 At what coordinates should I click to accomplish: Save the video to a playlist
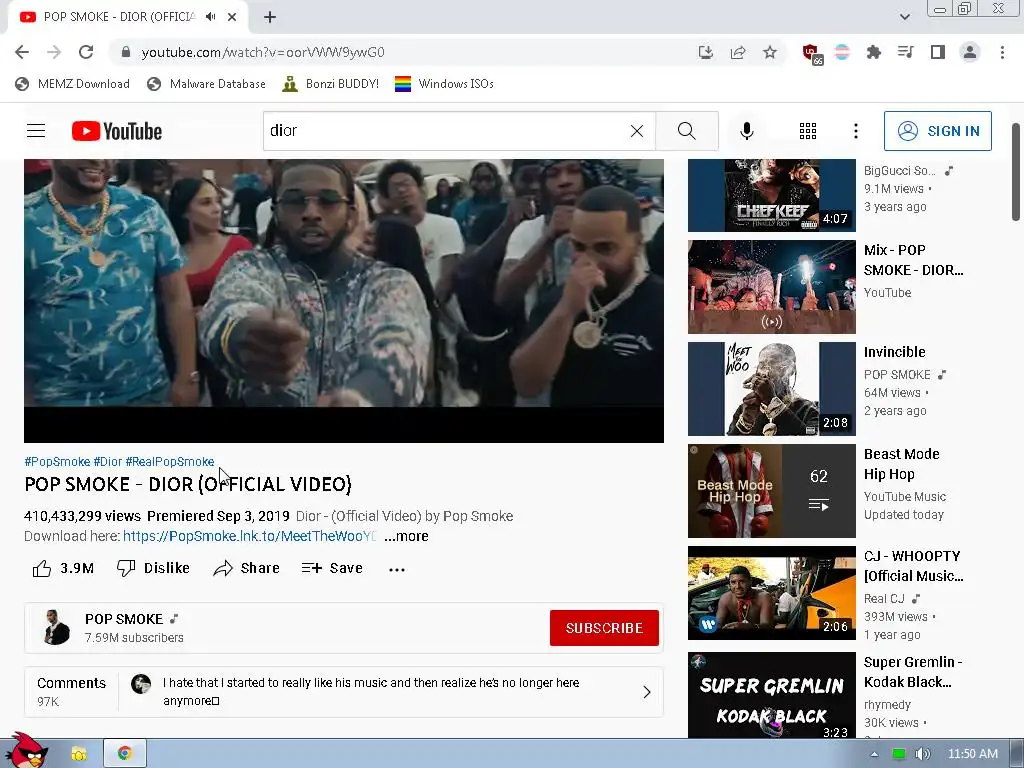(332, 568)
